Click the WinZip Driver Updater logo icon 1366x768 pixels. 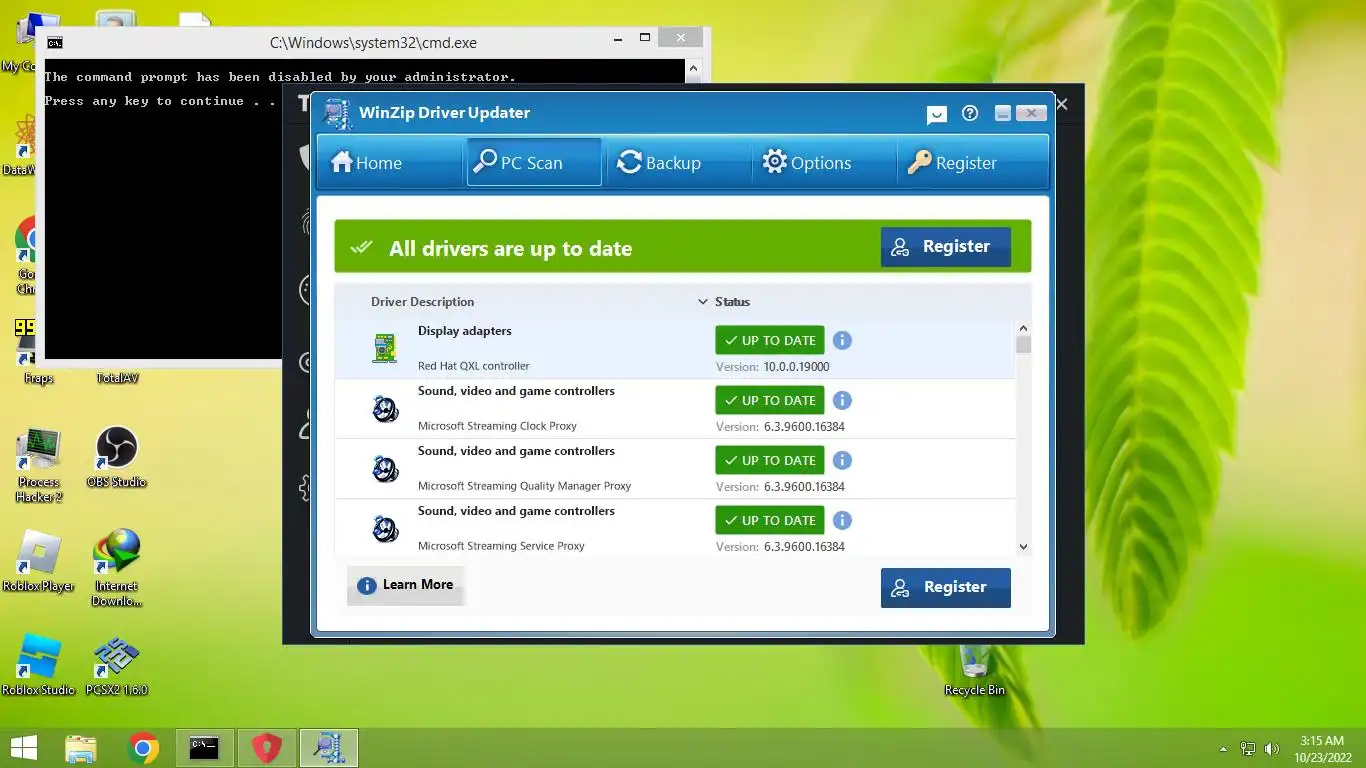click(x=338, y=113)
